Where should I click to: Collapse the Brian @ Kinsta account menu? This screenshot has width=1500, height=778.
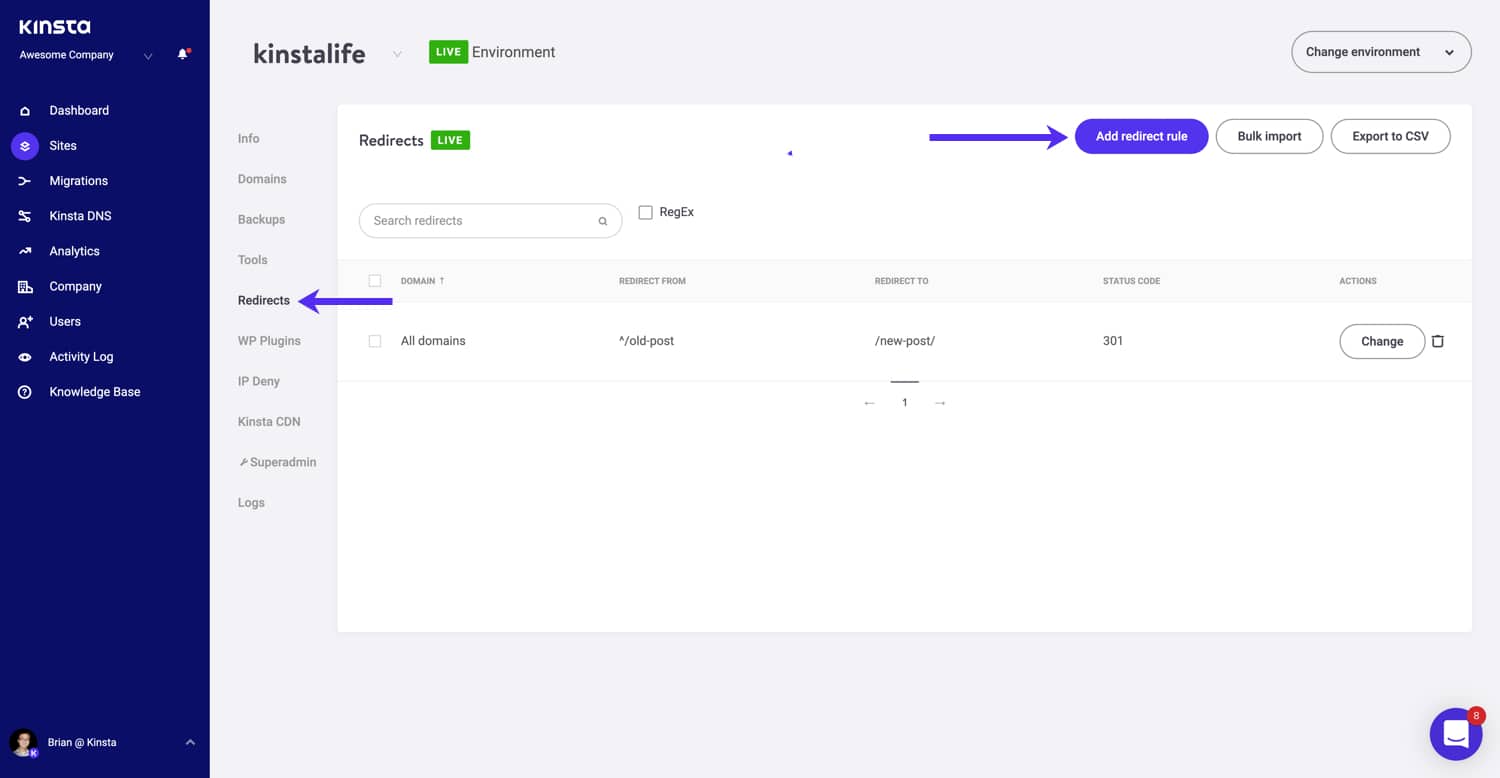click(x=189, y=742)
